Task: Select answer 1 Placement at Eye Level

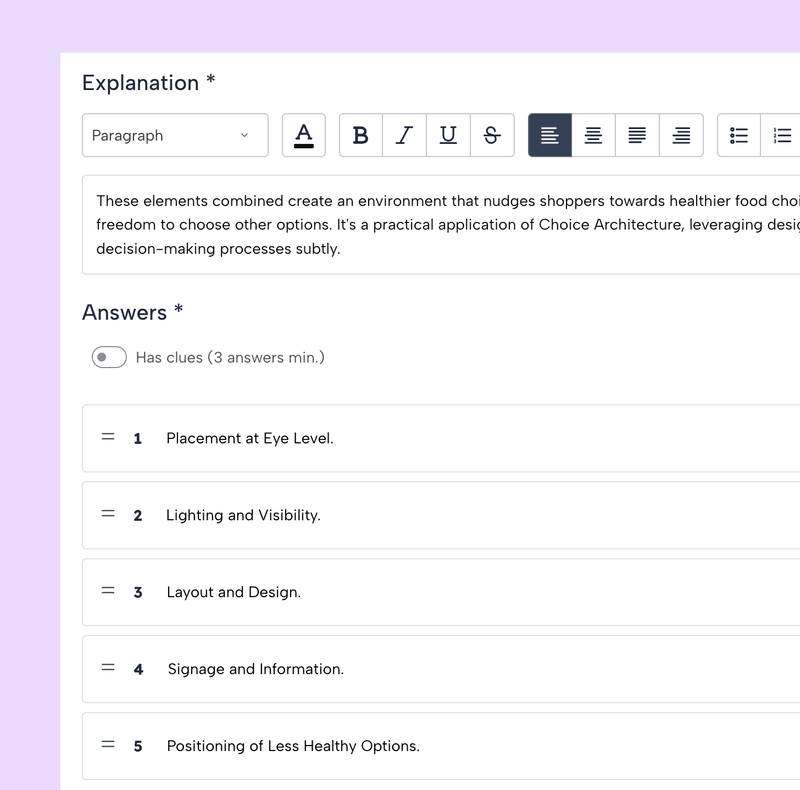Action: [250, 438]
